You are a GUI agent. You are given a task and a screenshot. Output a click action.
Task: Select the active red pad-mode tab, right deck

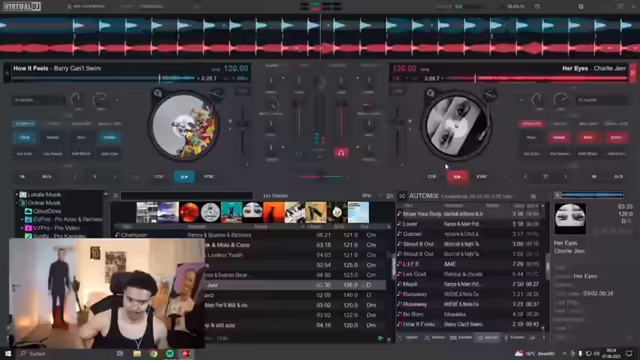pyautogui.click(x=531, y=123)
